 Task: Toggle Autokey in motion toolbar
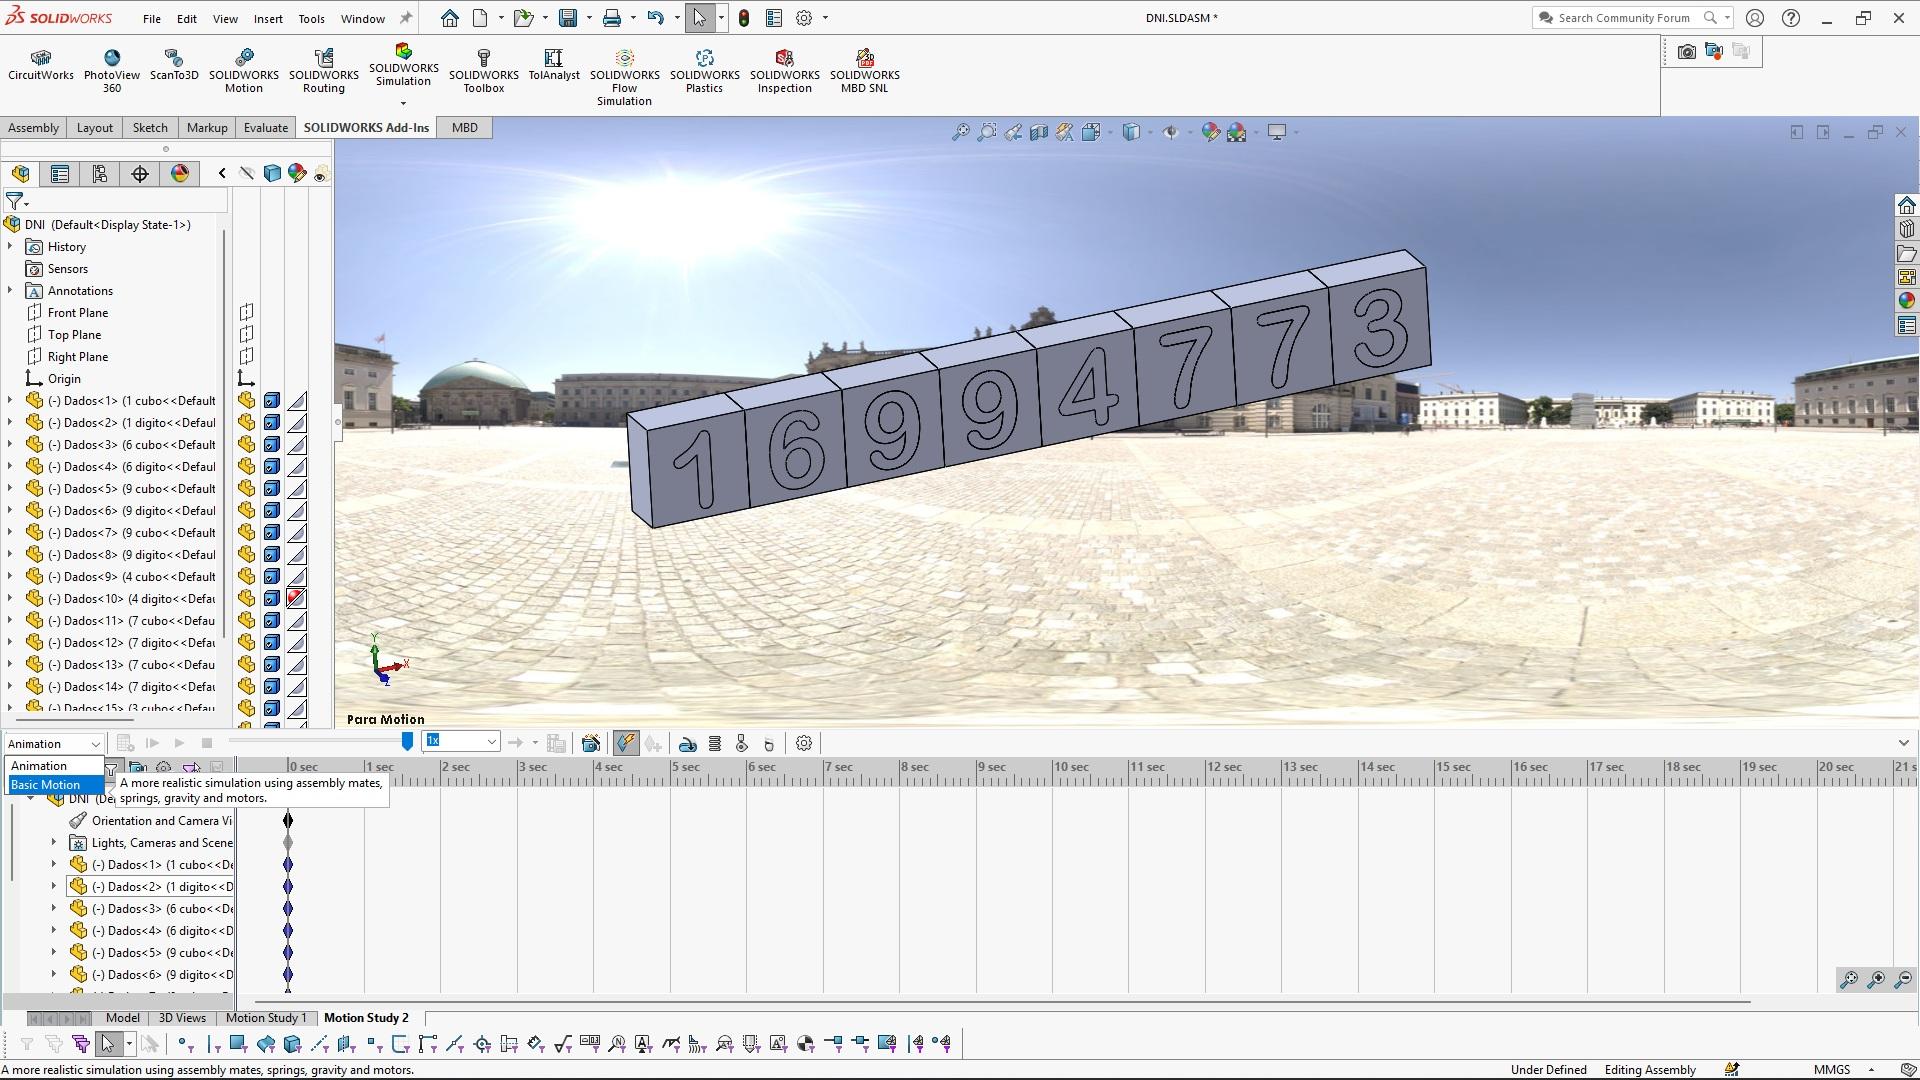pyautogui.click(x=626, y=743)
